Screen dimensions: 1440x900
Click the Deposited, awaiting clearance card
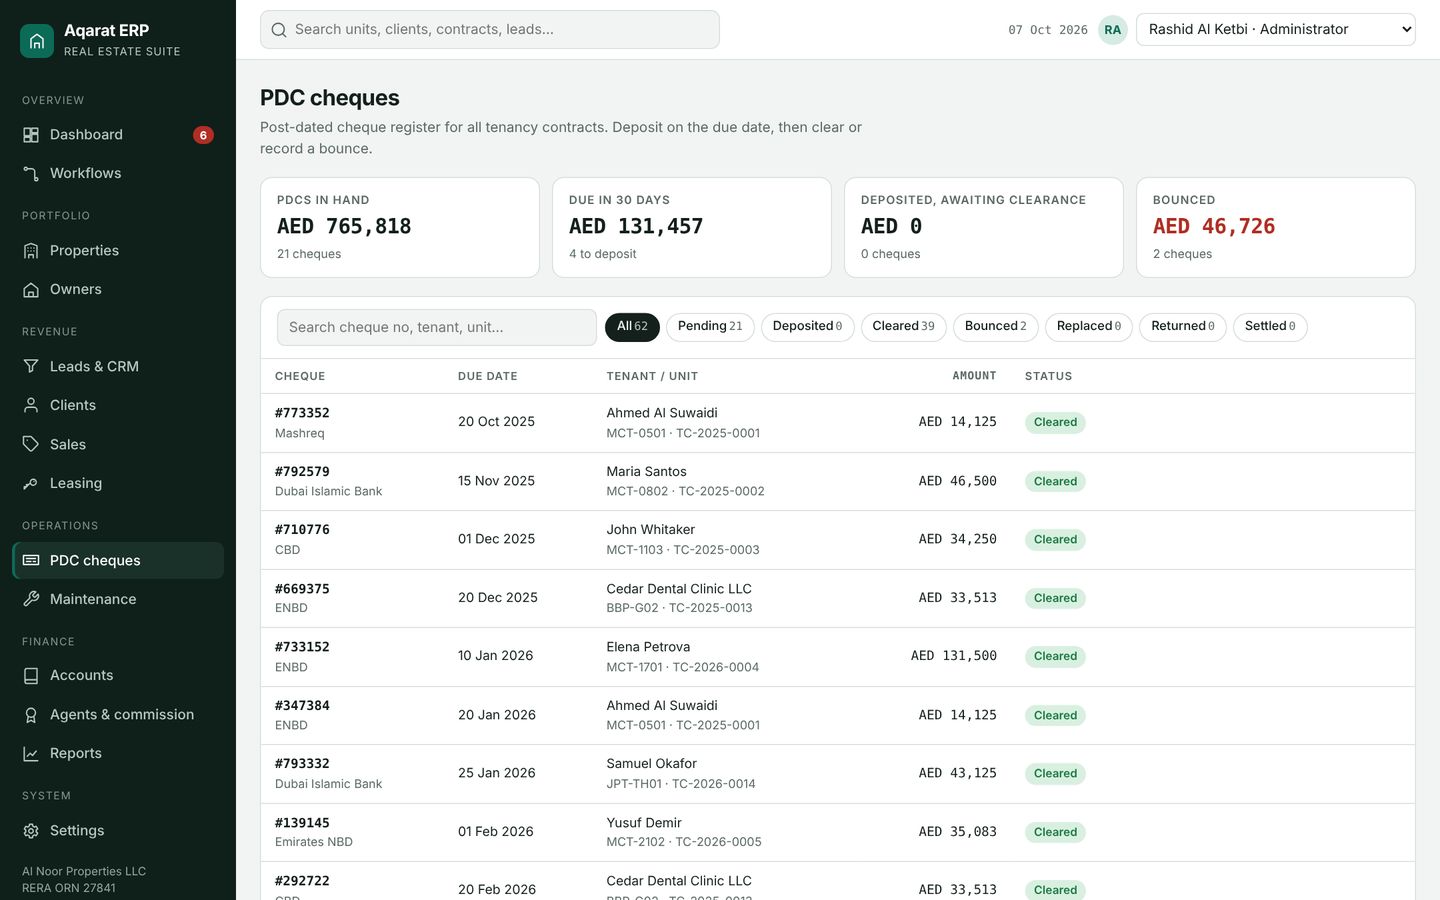[984, 228]
